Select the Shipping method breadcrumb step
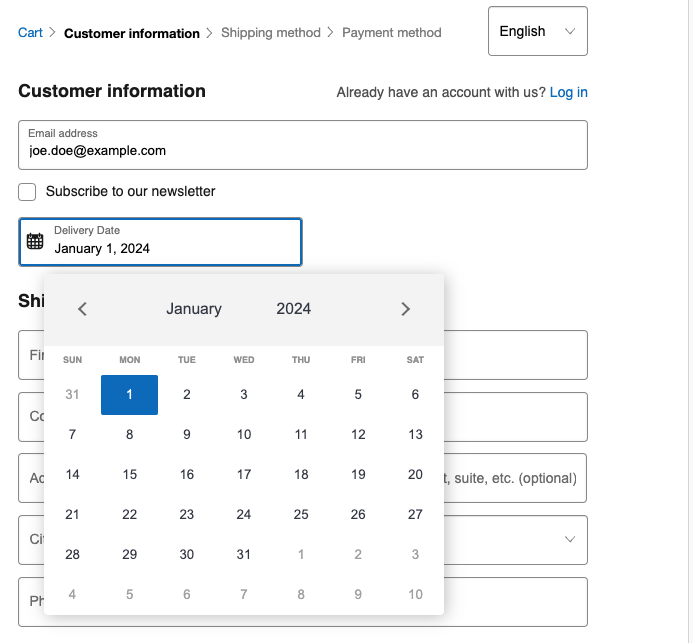Image resolution: width=693 pixels, height=643 pixels. coord(272,33)
